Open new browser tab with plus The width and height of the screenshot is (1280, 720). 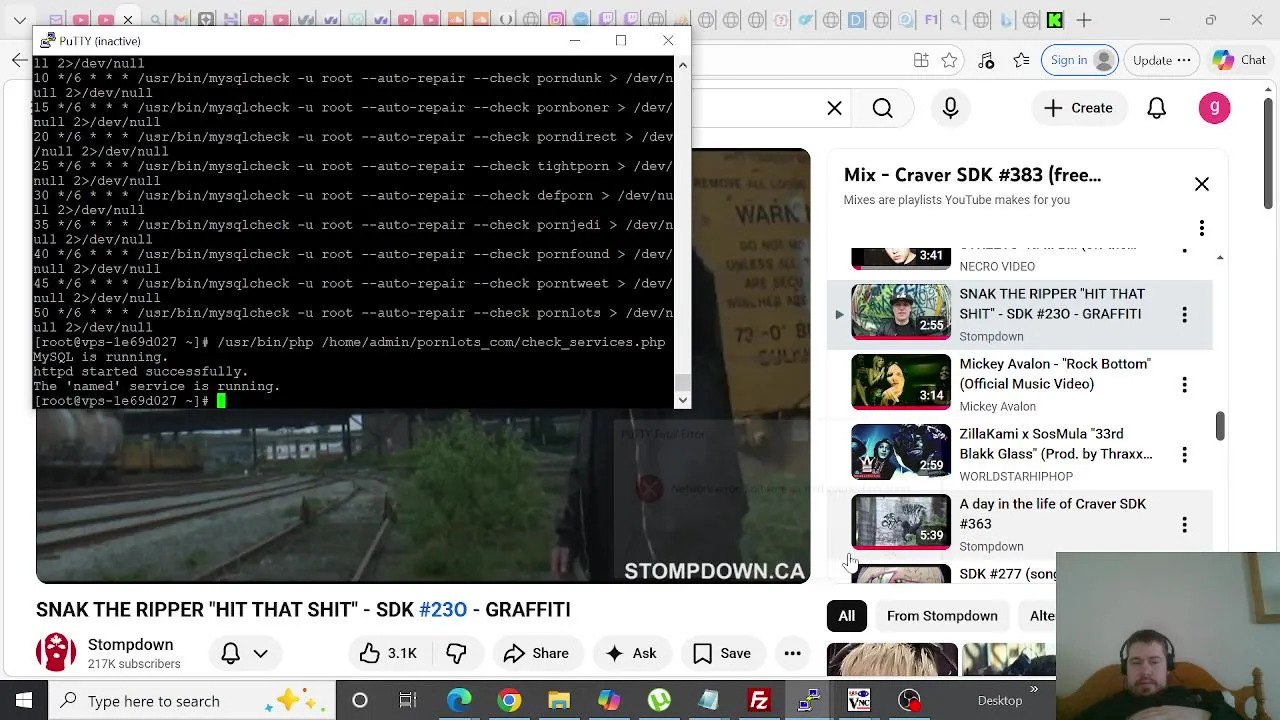(x=1085, y=20)
